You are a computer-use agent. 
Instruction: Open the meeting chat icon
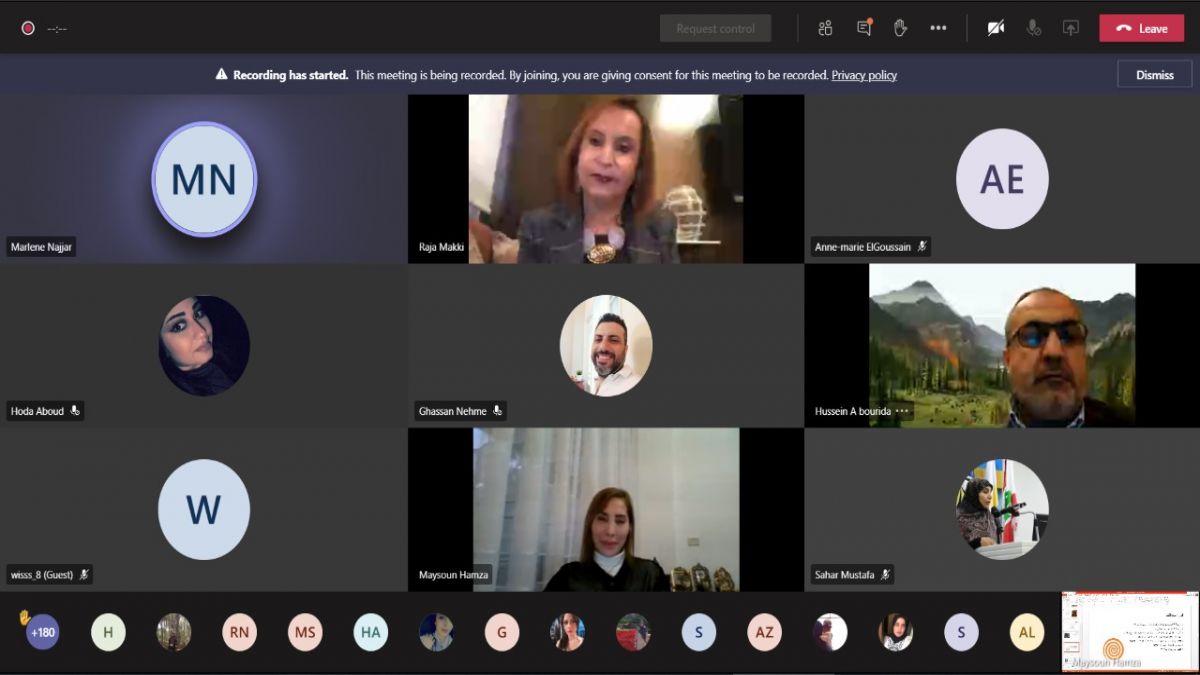click(864, 28)
